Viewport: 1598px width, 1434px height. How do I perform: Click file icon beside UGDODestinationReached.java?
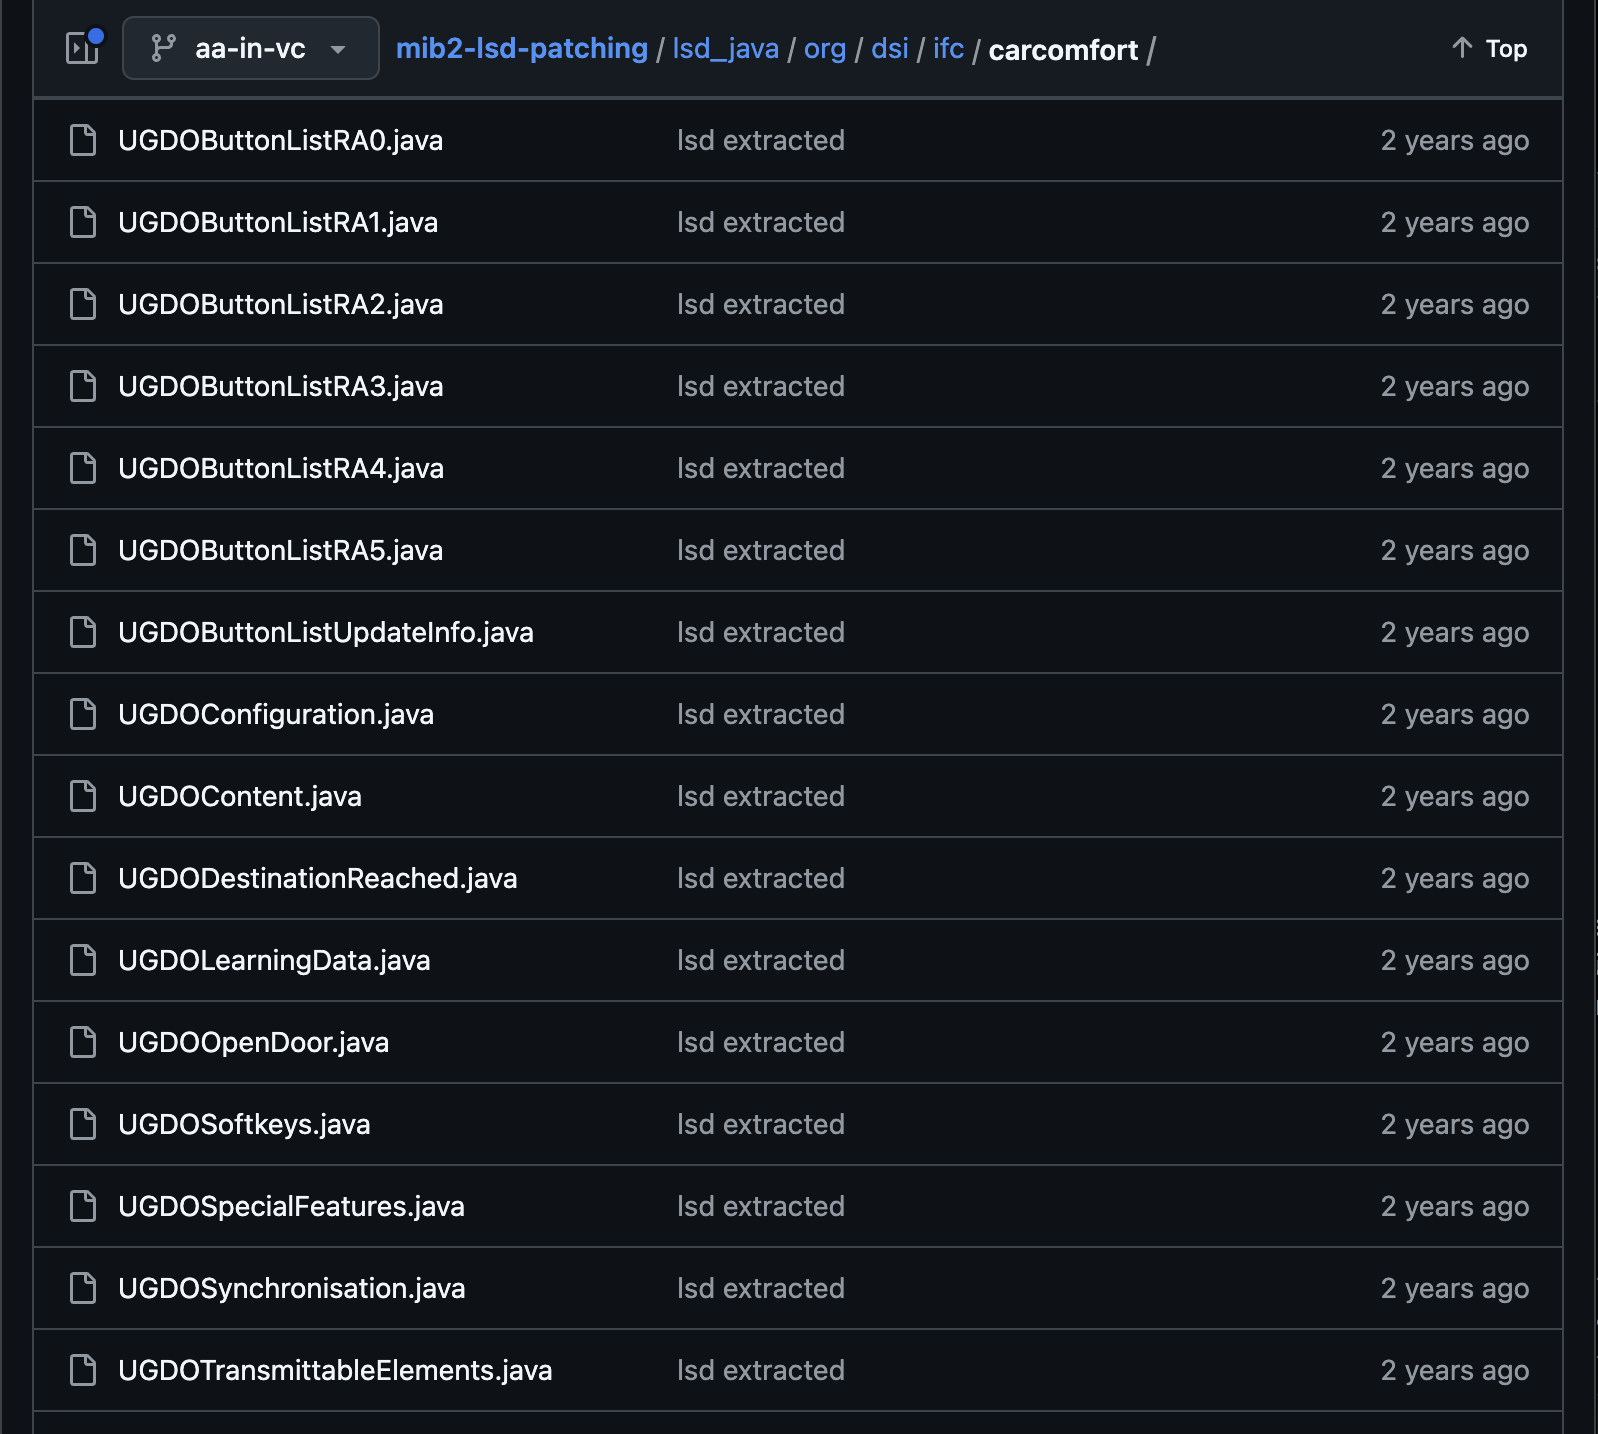[x=83, y=878]
